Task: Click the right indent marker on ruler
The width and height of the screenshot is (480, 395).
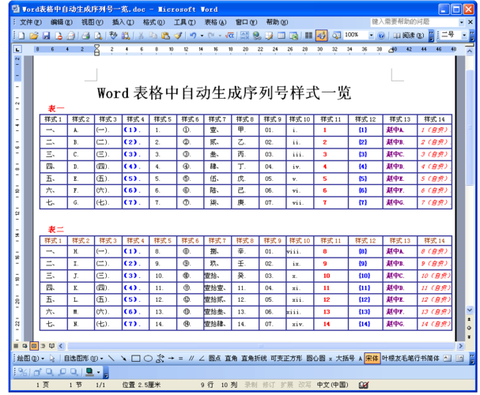Action: coord(391,51)
